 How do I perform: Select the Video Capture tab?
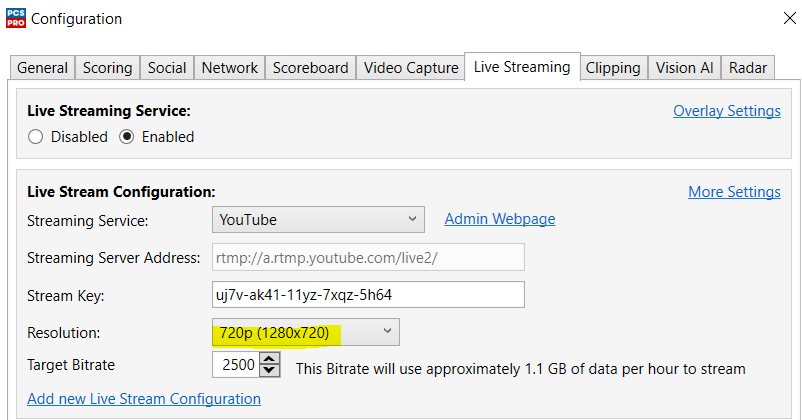point(411,68)
